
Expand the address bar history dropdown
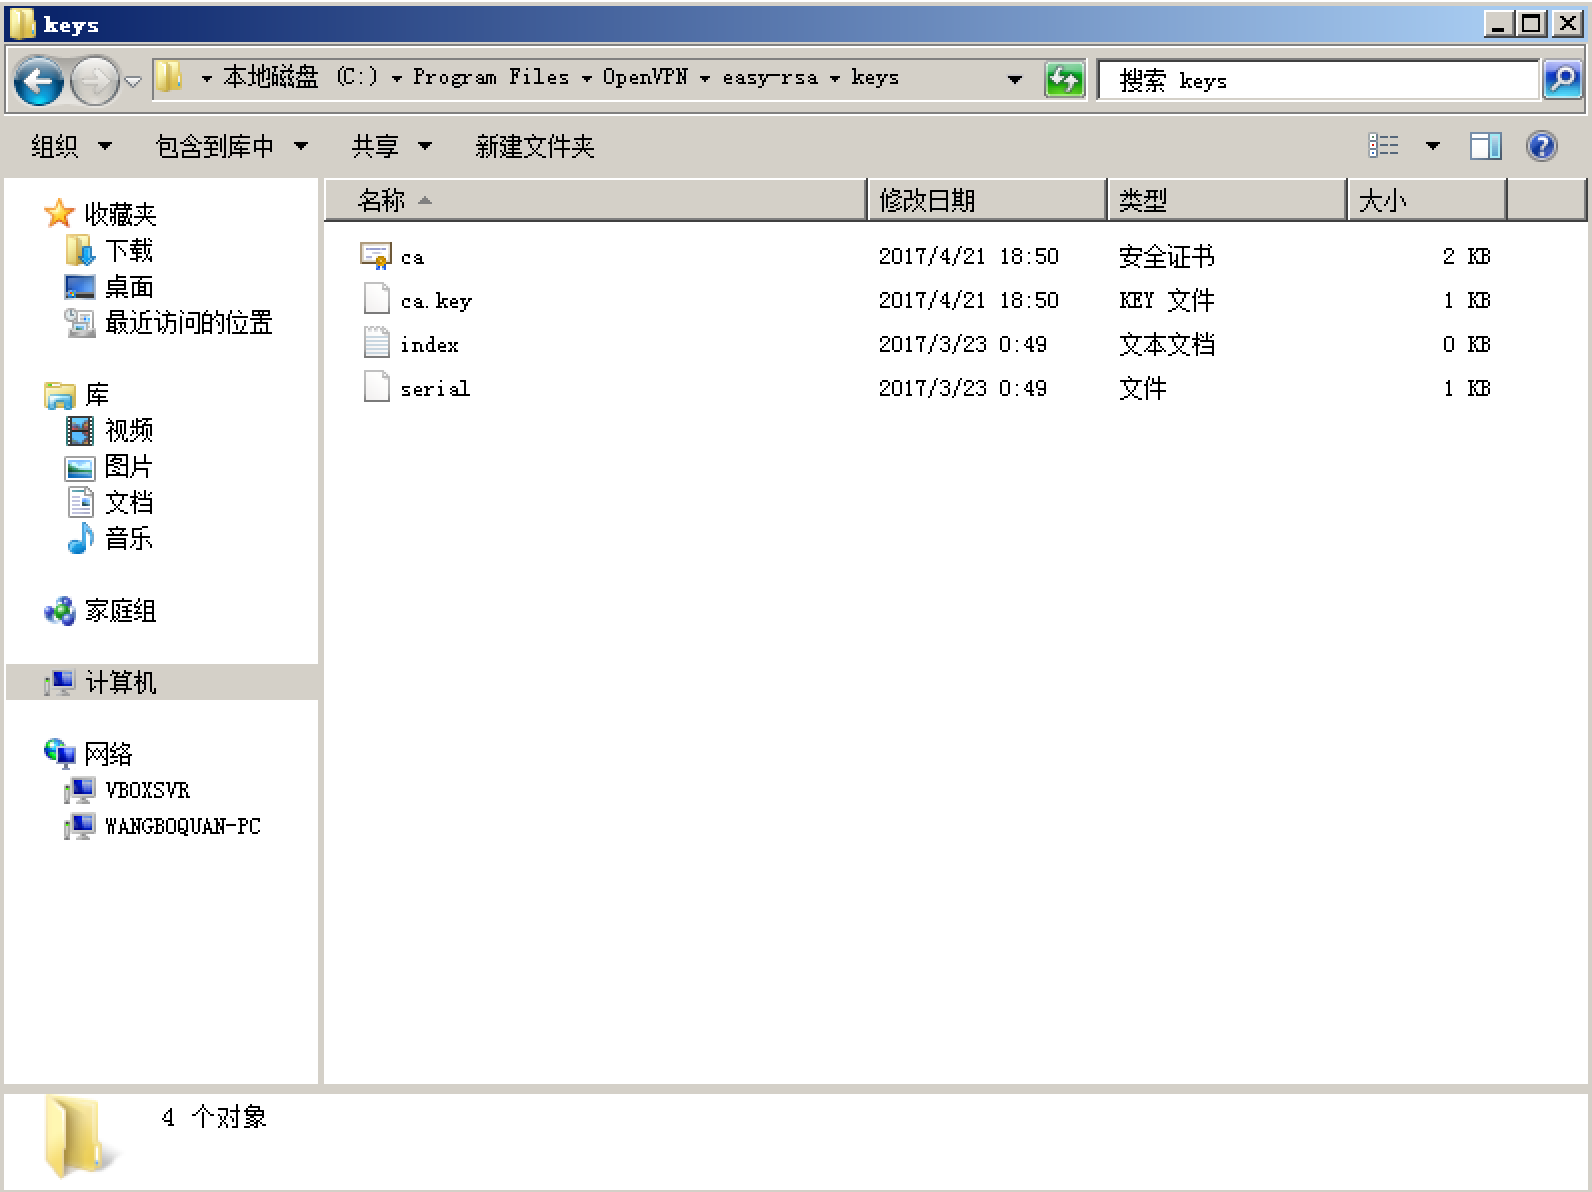[1015, 79]
